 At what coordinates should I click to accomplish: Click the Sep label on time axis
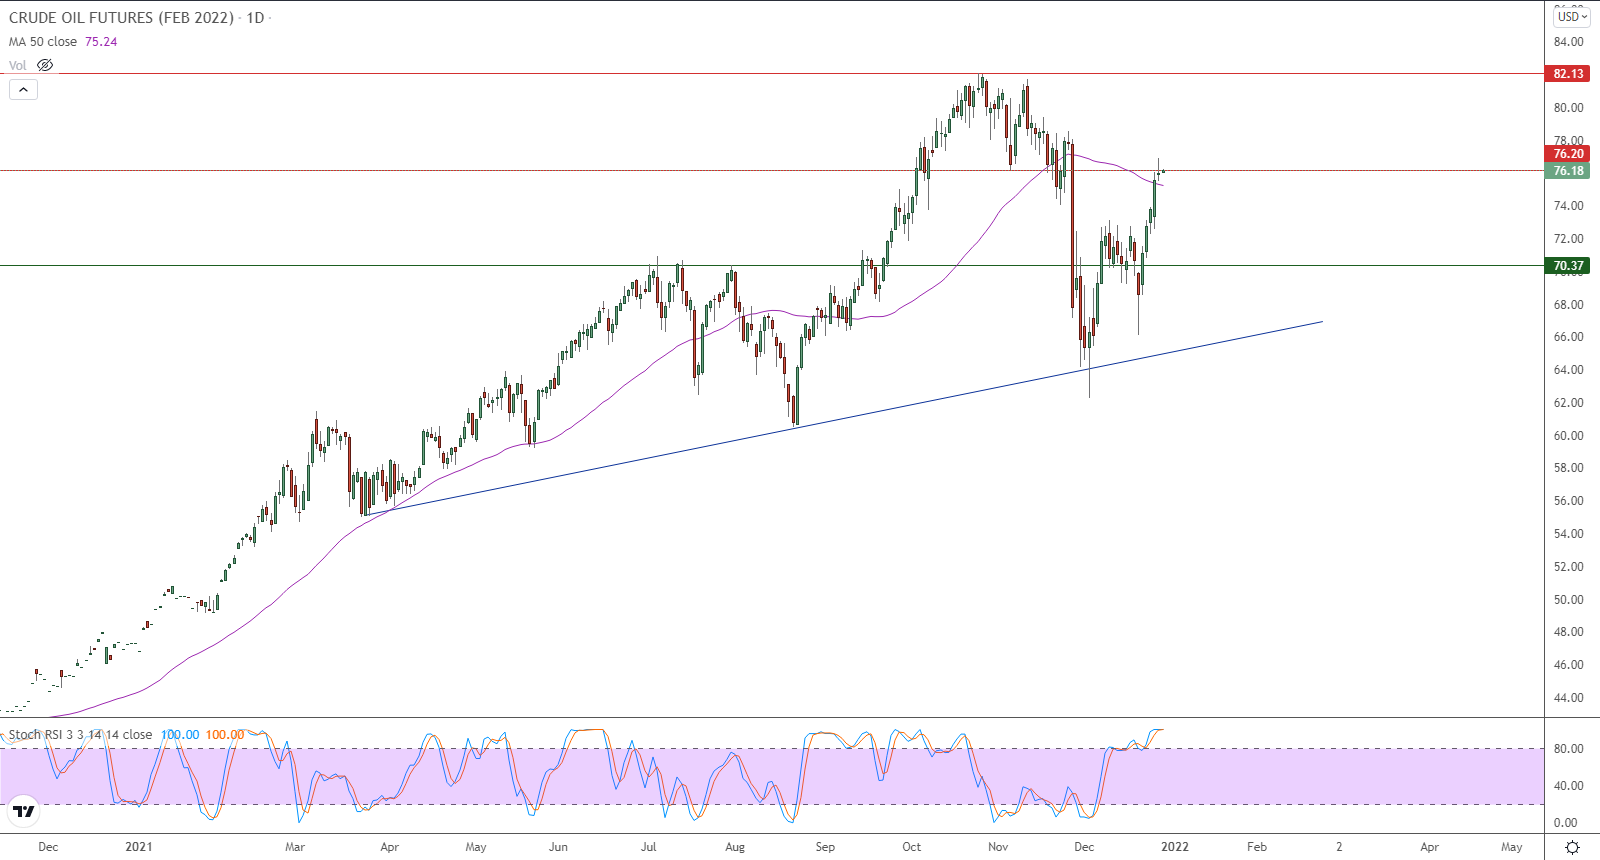tap(825, 847)
